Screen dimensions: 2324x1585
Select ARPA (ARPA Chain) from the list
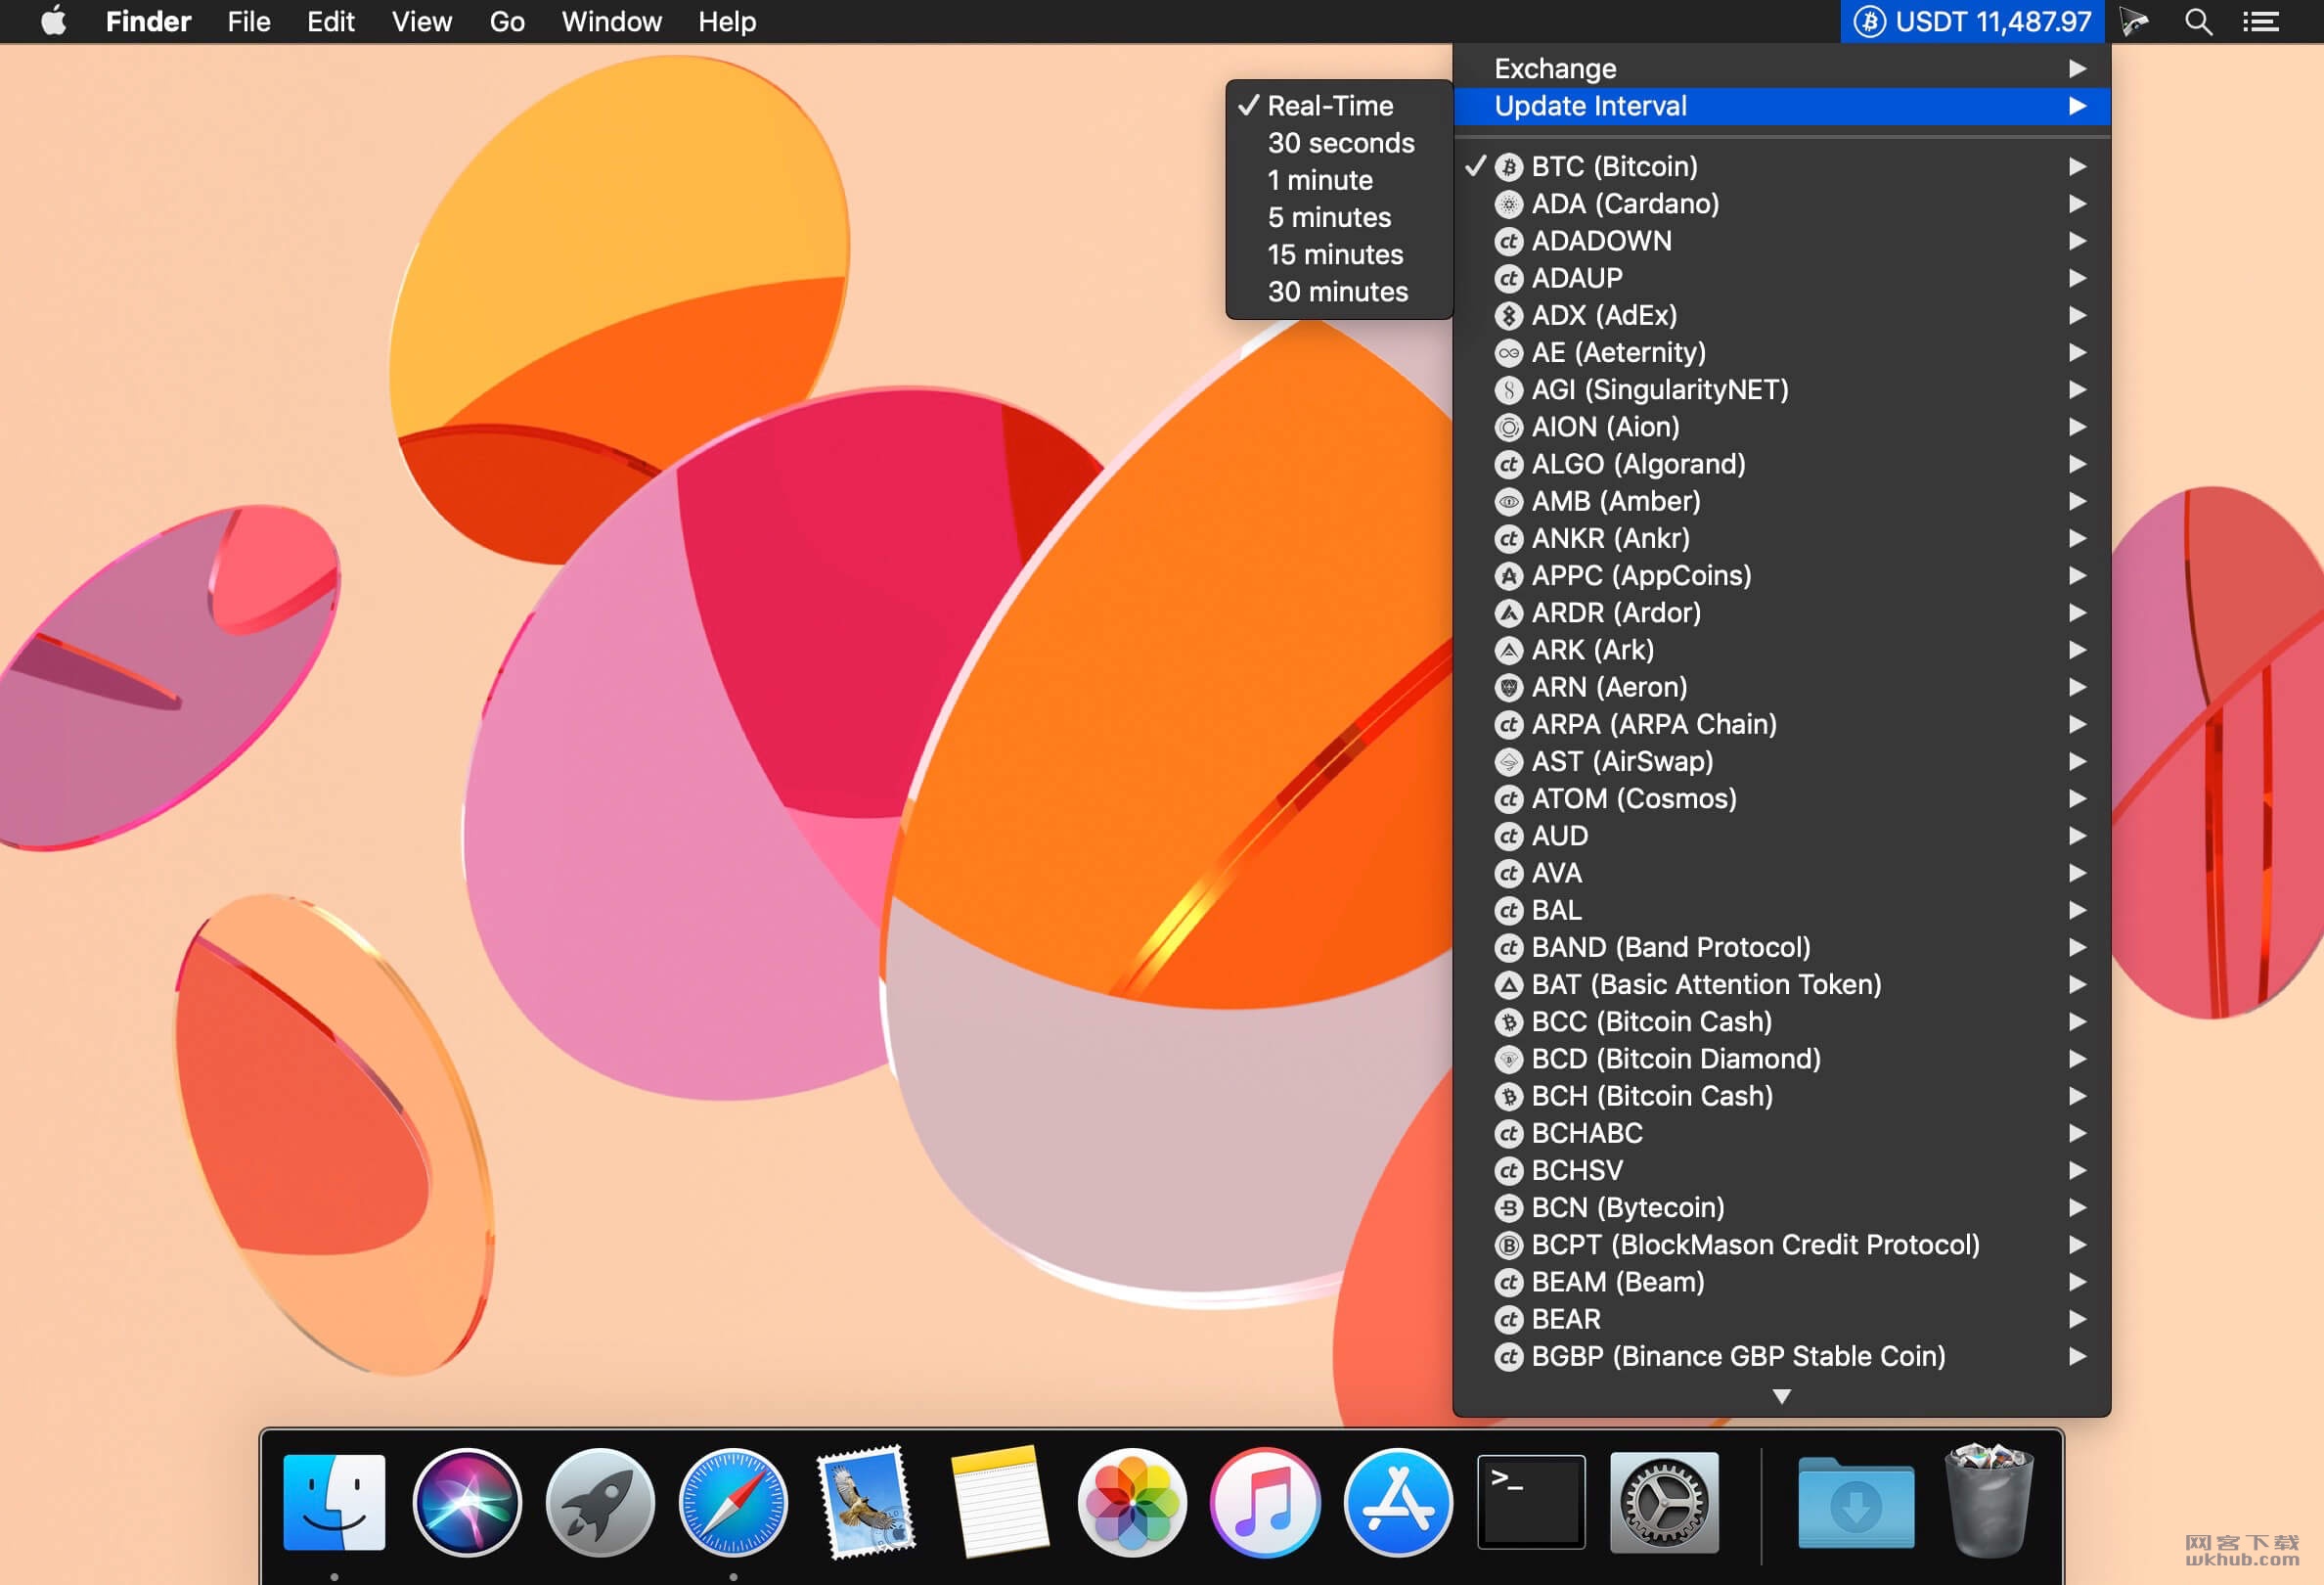tap(1781, 724)
